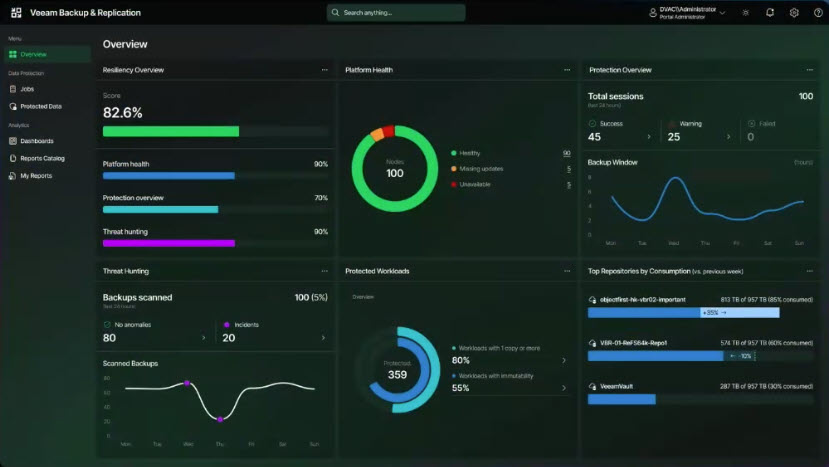
Task: Open Protected Workloads options menu
Action: [567, 271]
